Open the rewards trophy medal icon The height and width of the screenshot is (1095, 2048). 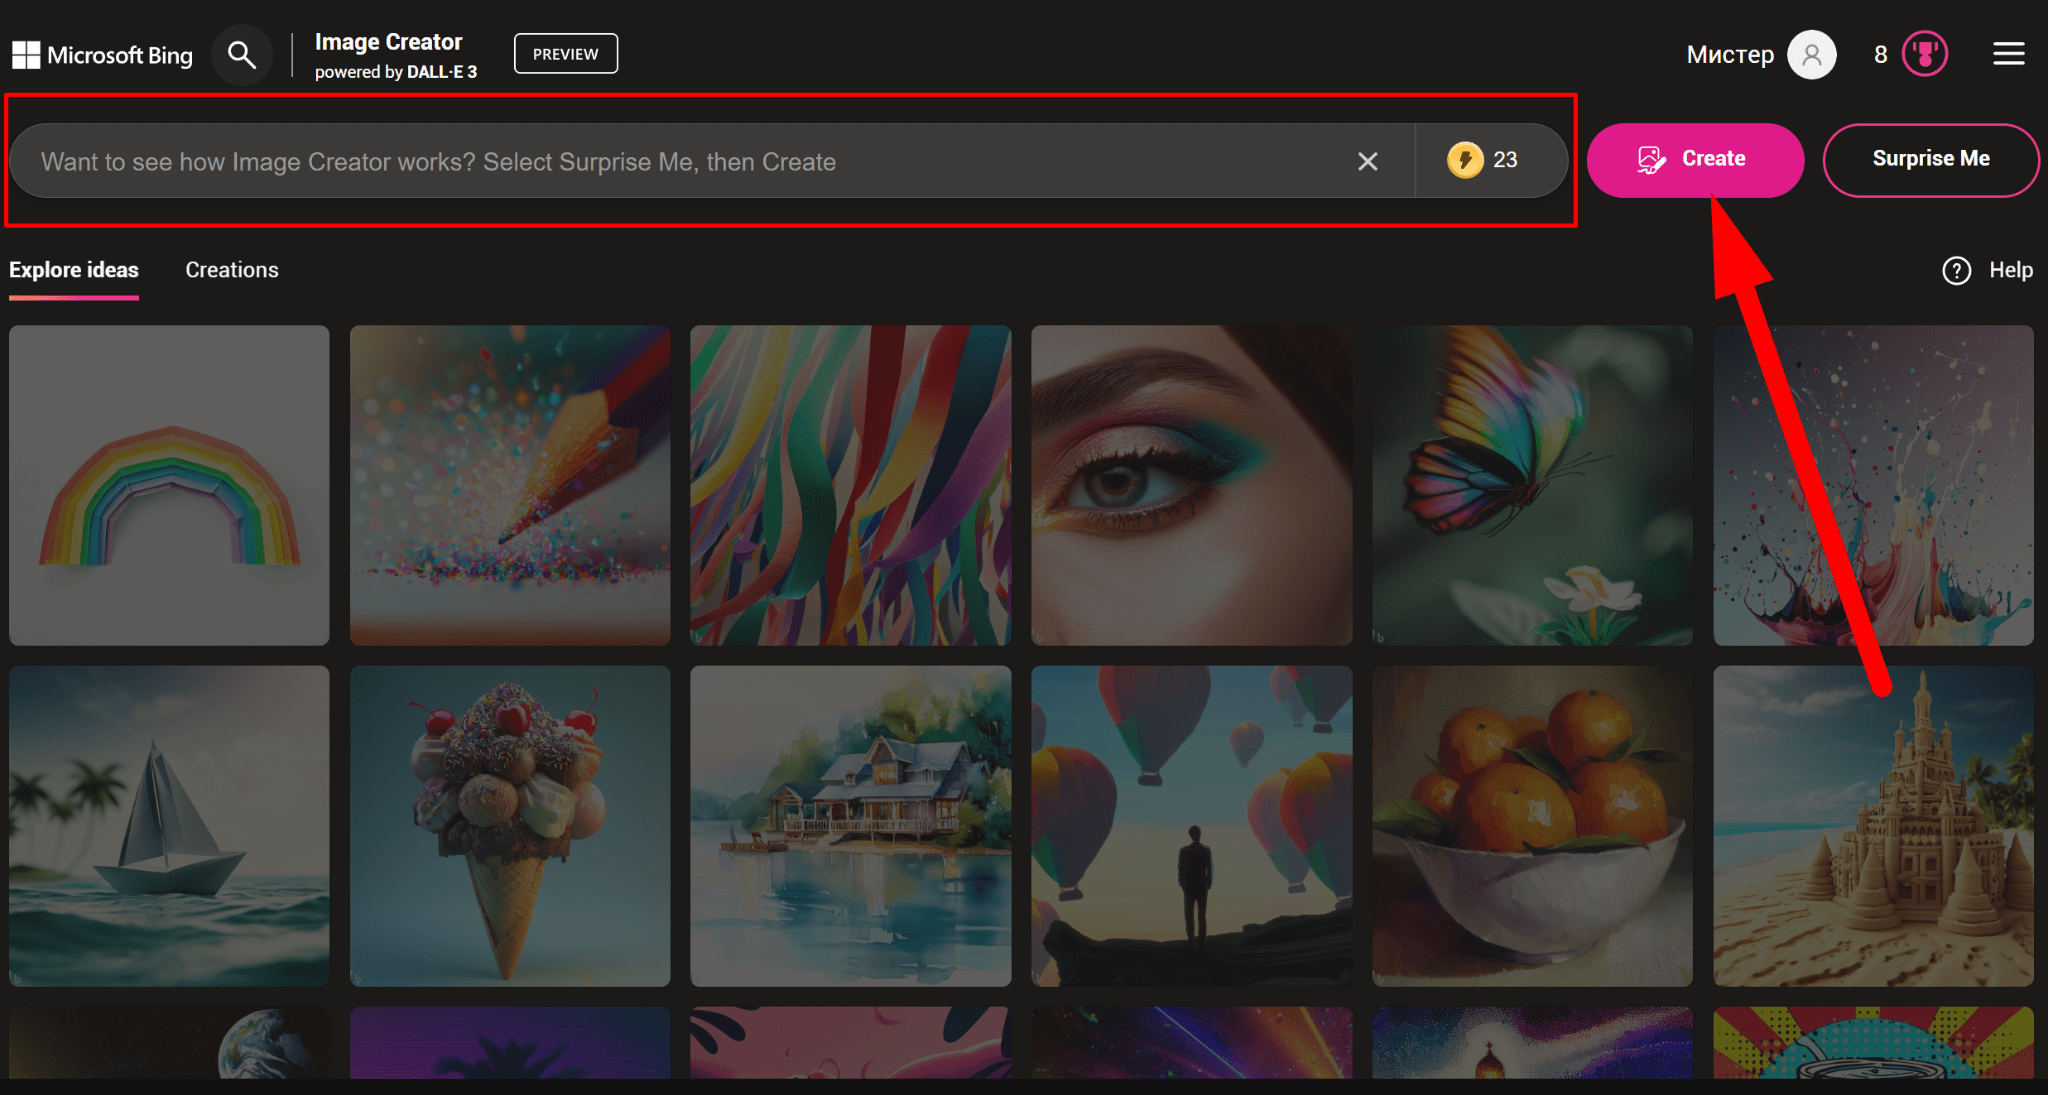coord(1924,54)
